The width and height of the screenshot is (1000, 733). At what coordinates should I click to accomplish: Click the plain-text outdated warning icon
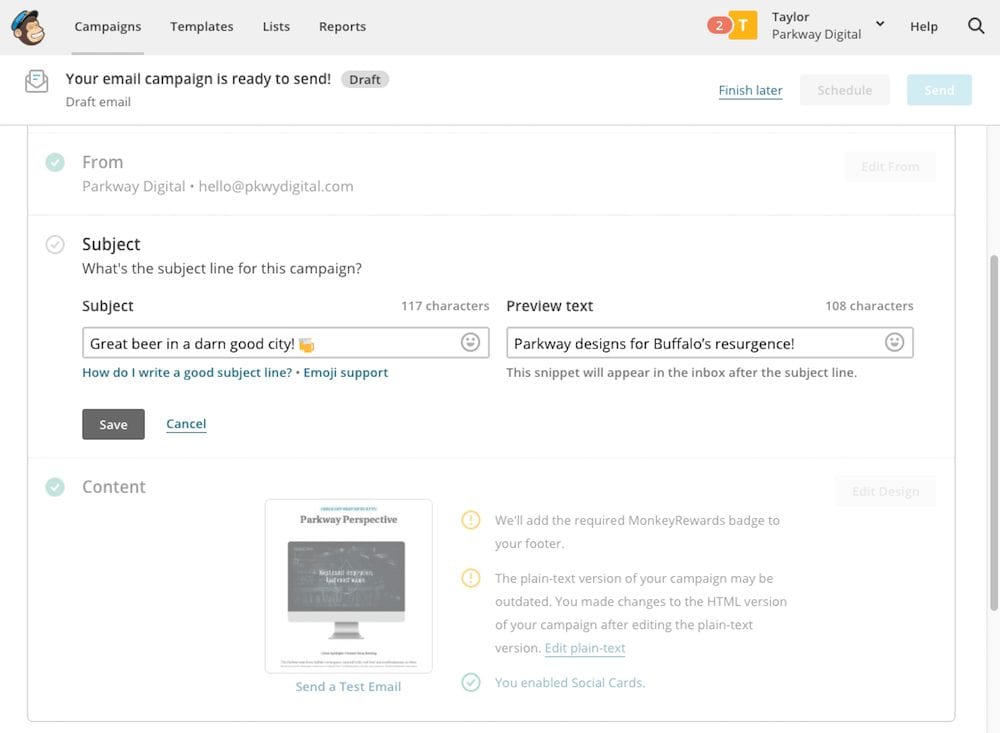[471, 578]
